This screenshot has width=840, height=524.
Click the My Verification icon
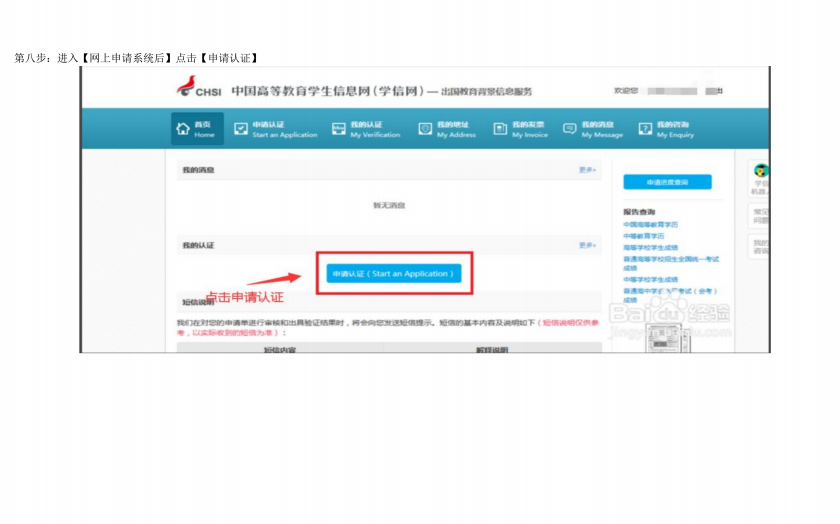(x=339, y=129)
